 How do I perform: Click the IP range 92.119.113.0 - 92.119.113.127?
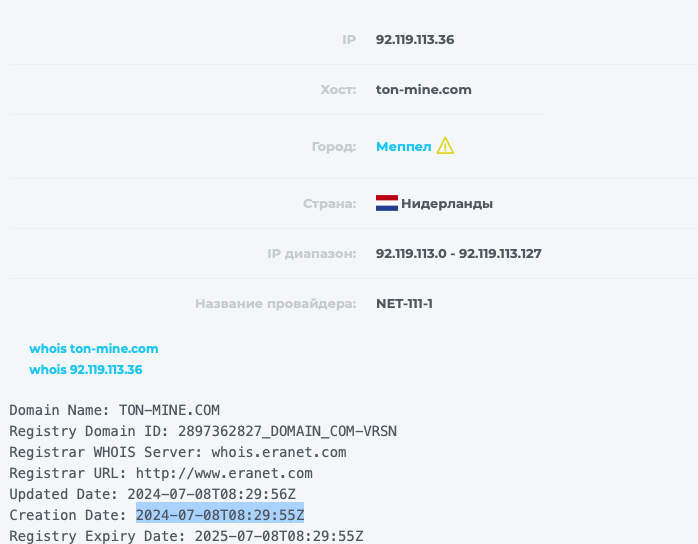(x=459, y=253)
